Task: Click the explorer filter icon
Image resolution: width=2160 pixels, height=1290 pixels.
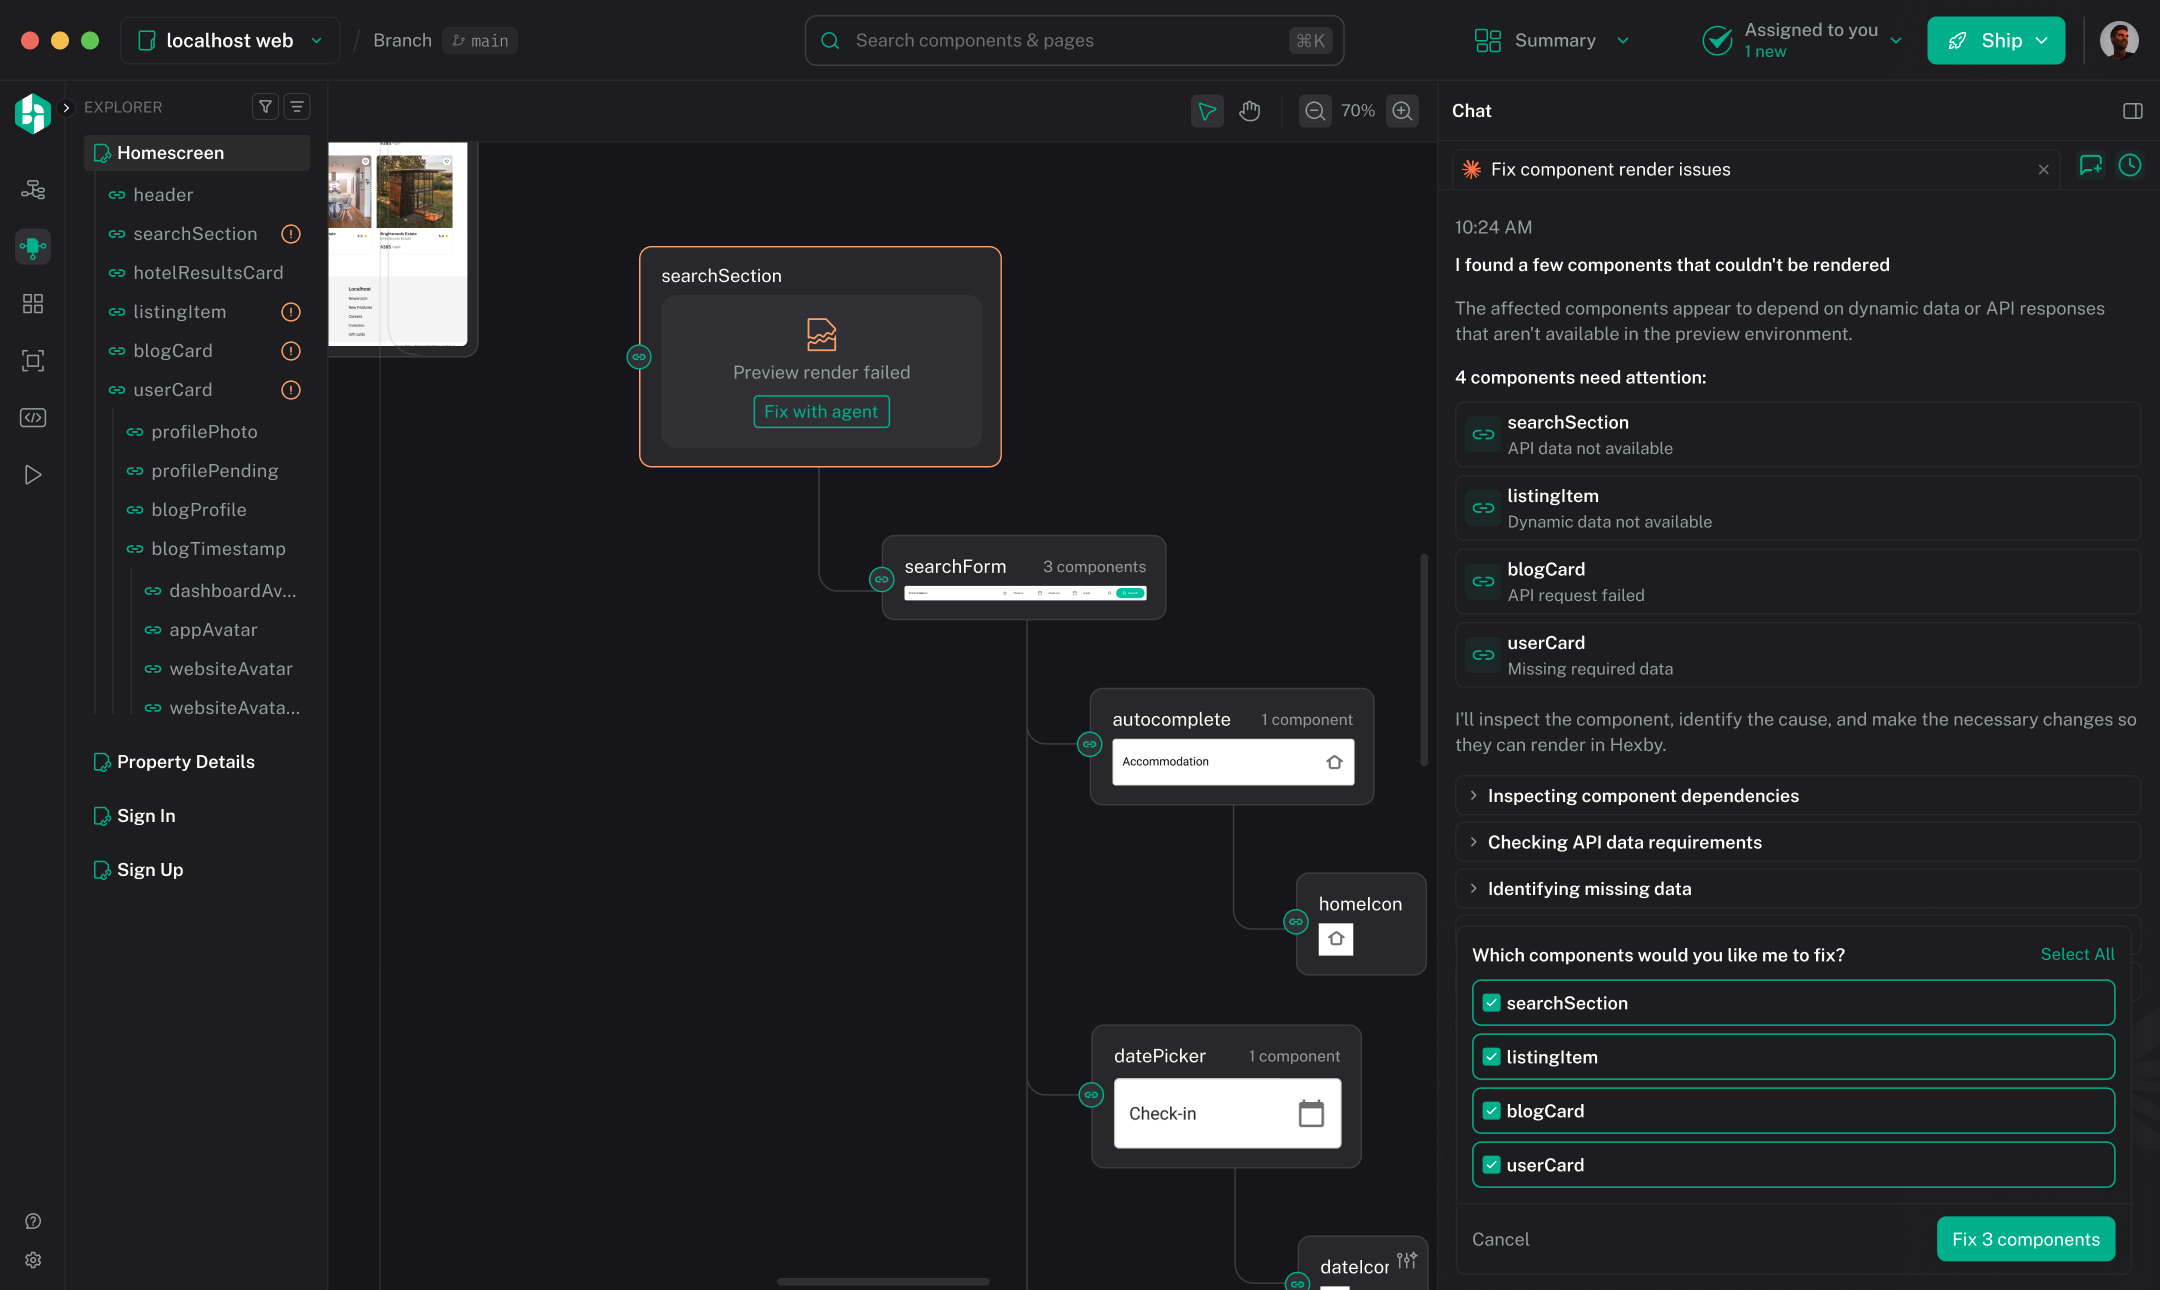Action: (265, 106)
